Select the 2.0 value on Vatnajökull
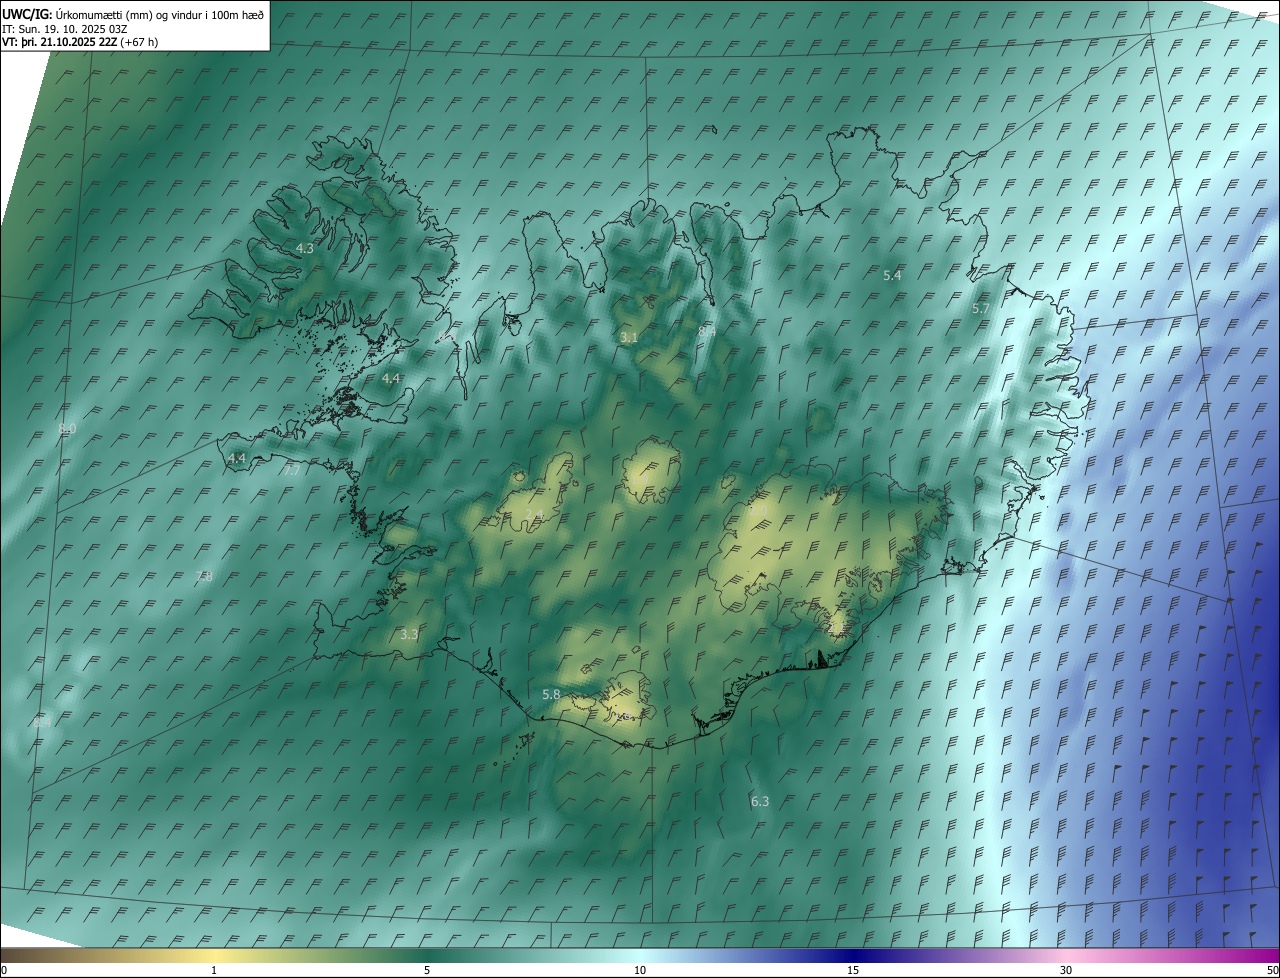Image resolution: width=1280 pixels, height=978 pixels. pyautogui.click(x=758, y=511)
